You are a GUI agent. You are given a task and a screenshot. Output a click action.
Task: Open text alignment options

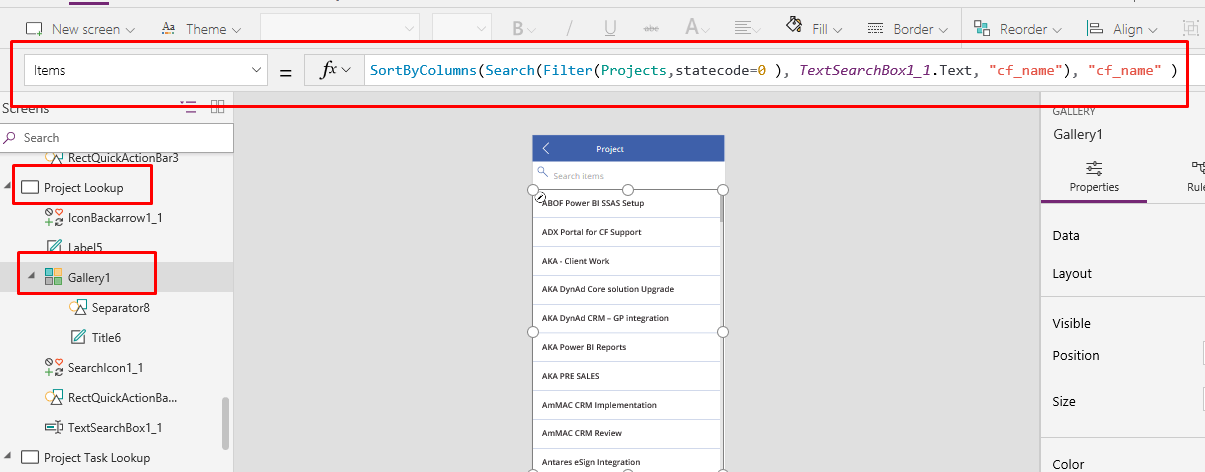(x=745, y=29)
